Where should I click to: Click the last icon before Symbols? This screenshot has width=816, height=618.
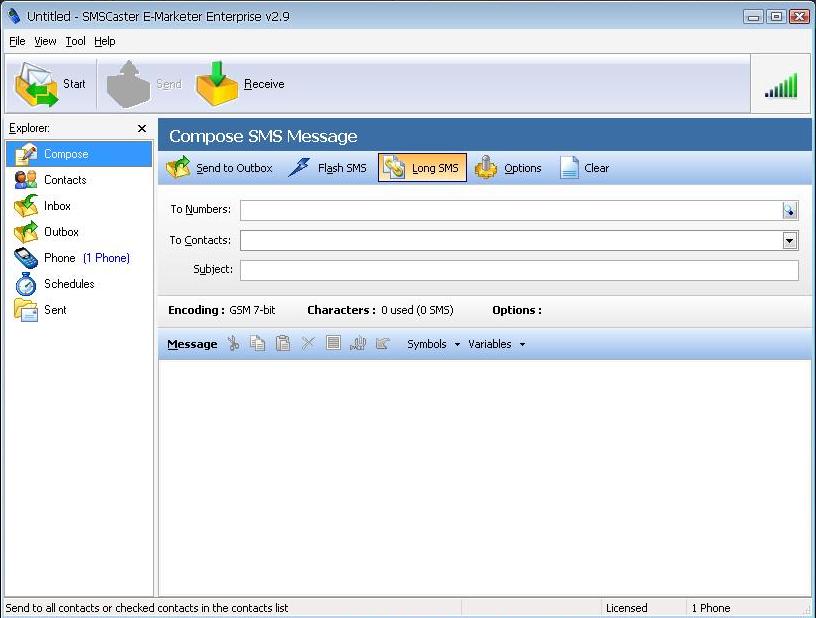tap(382, 343)
